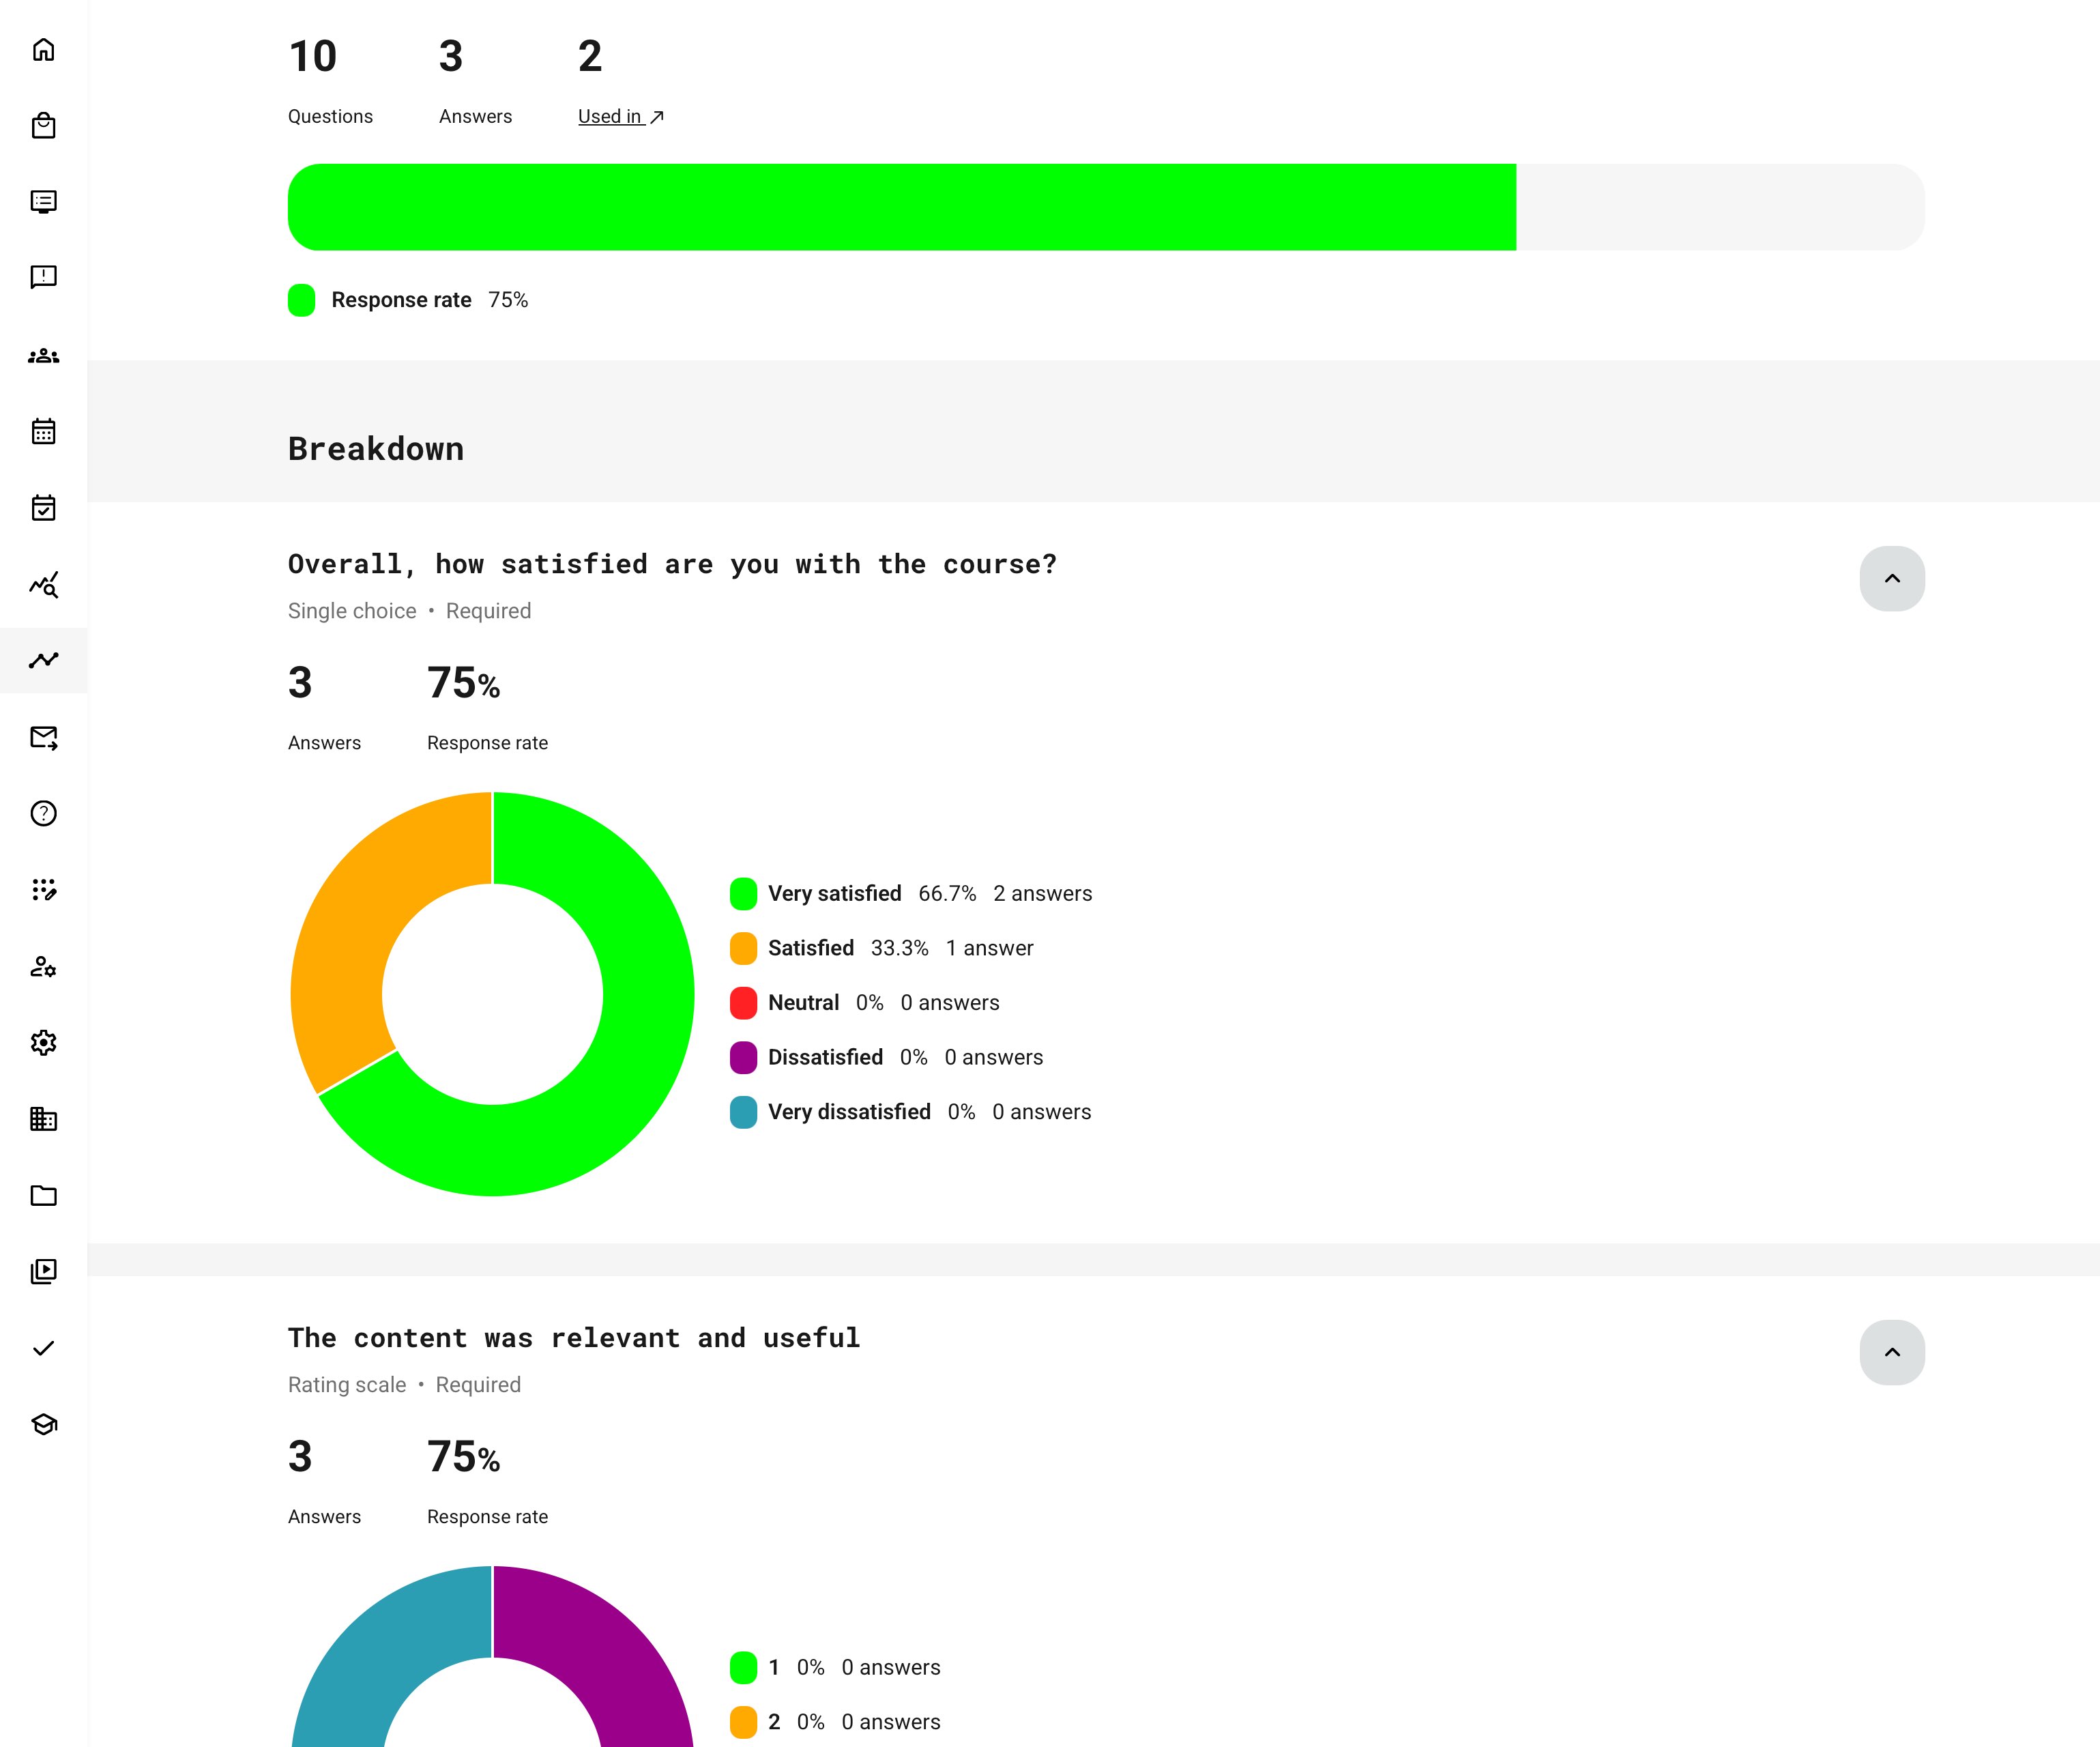Open the organization building section
This screenshot has width=2100, height=1747.
pos(45,1119)
